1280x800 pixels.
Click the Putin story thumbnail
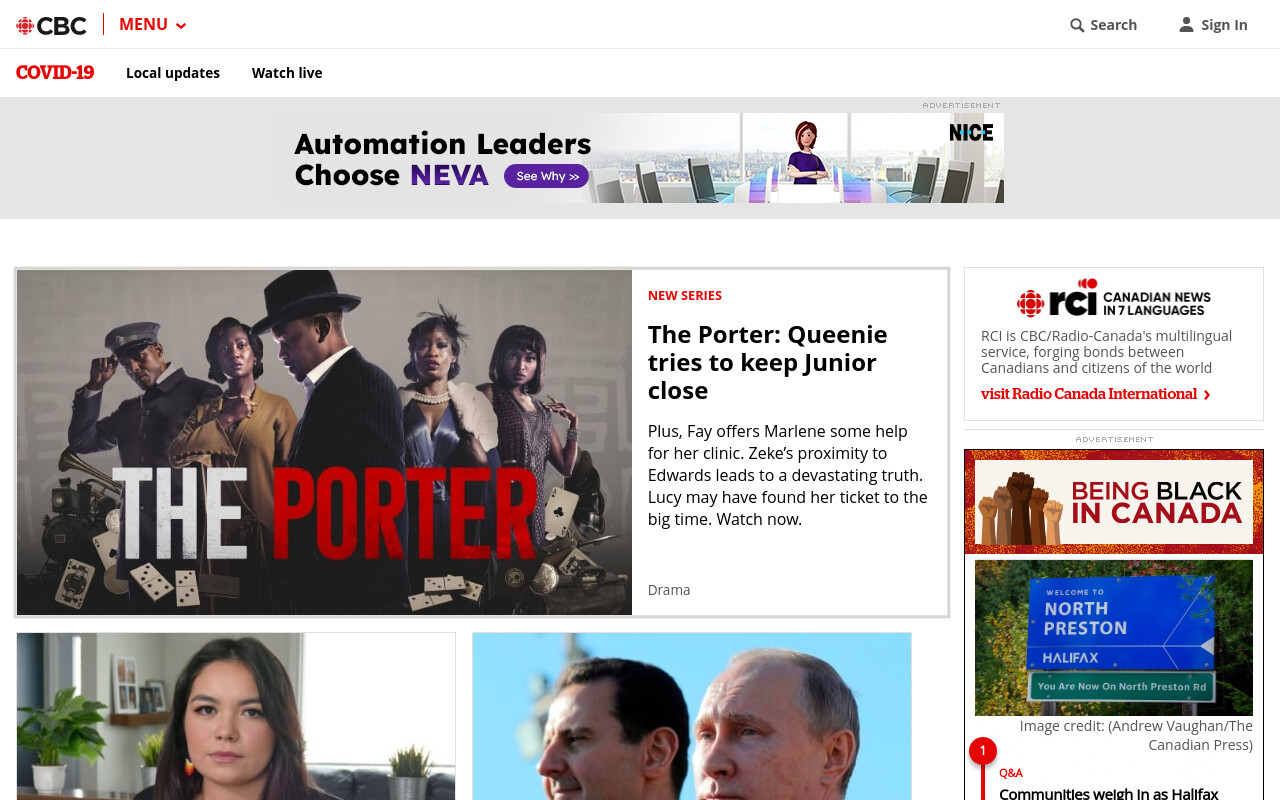tap(692, 716)
